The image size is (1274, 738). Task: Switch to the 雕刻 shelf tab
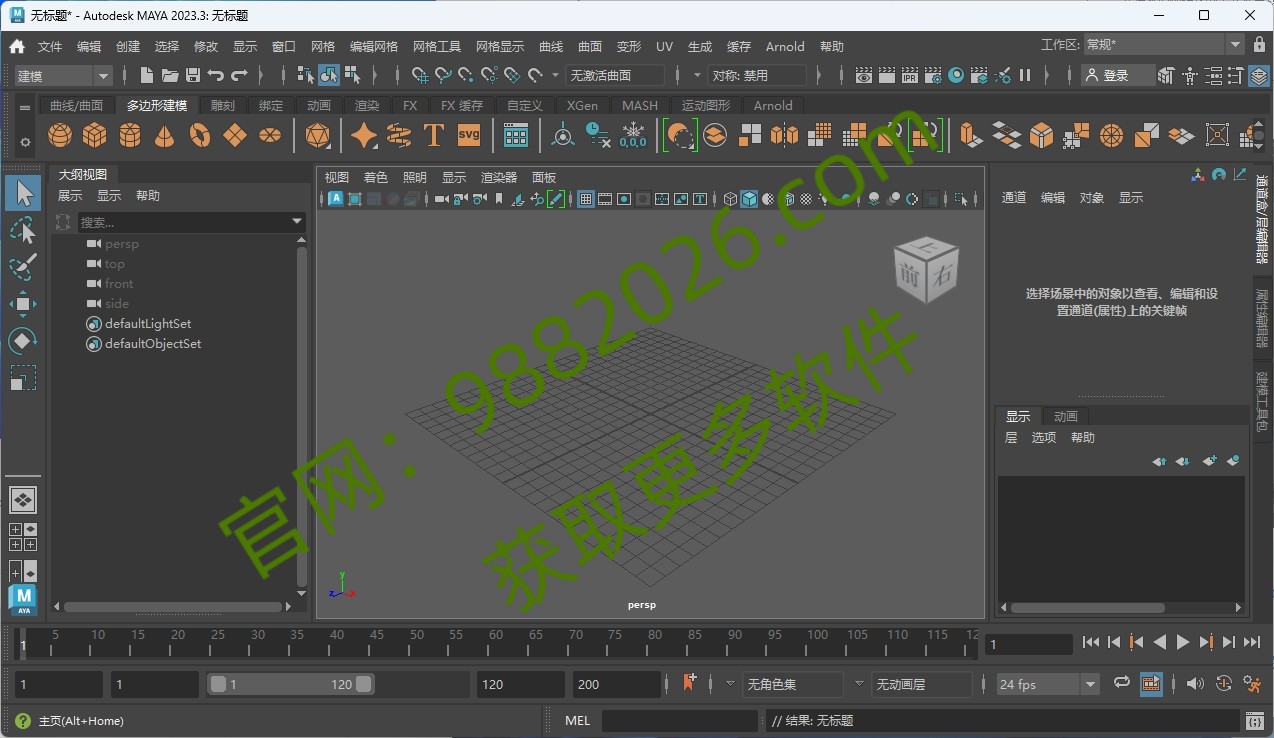(223, 105)
